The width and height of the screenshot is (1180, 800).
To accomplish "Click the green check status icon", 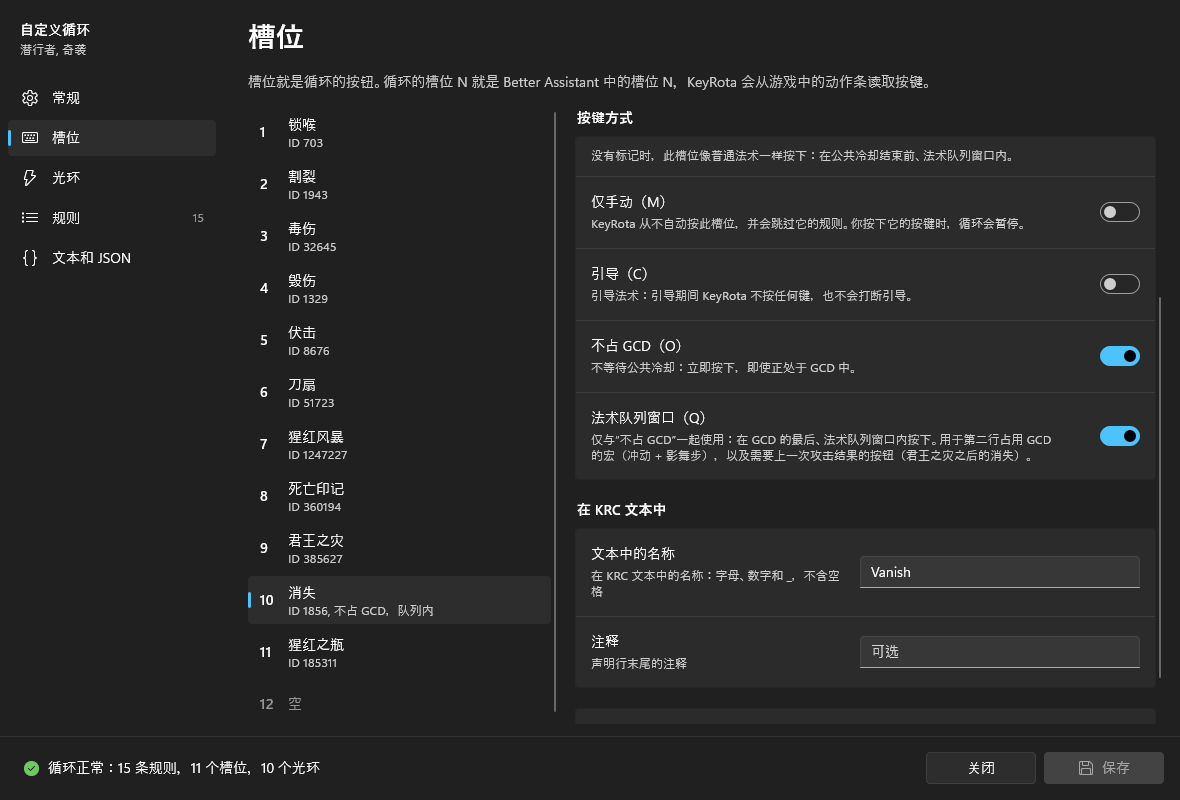I will pos(31,768).
